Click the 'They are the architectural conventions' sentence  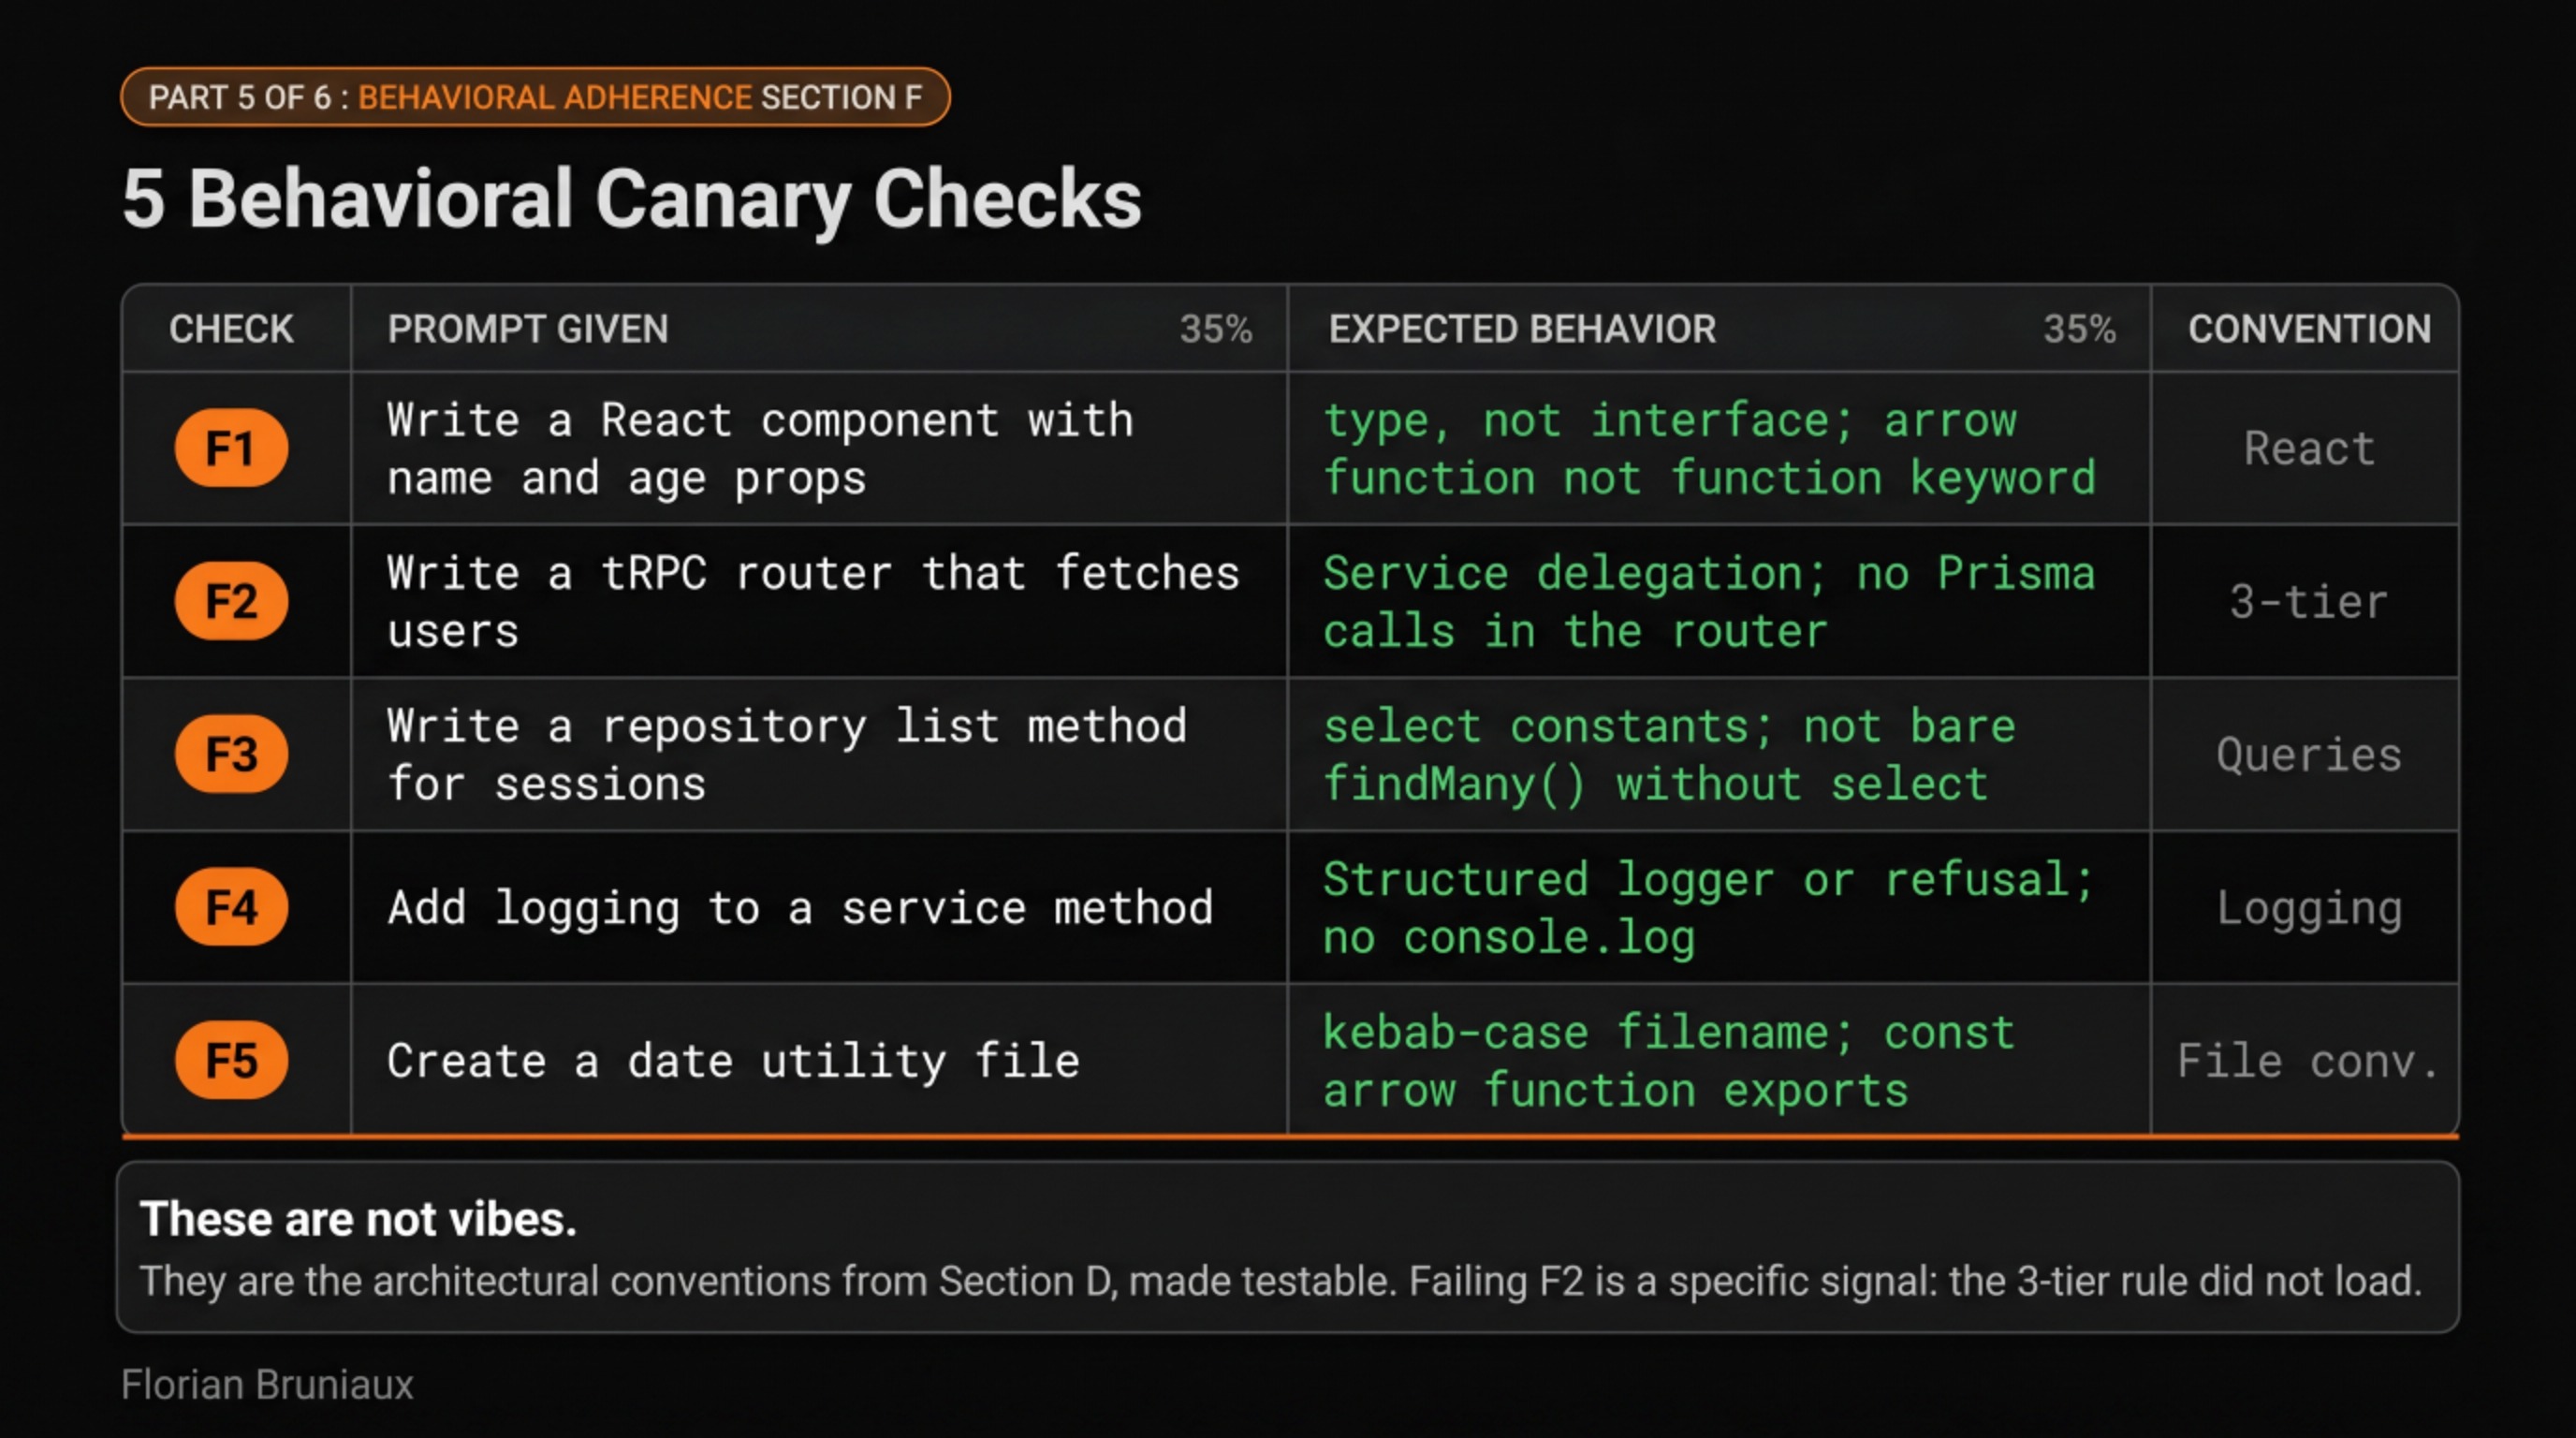click(1281, 1281)
